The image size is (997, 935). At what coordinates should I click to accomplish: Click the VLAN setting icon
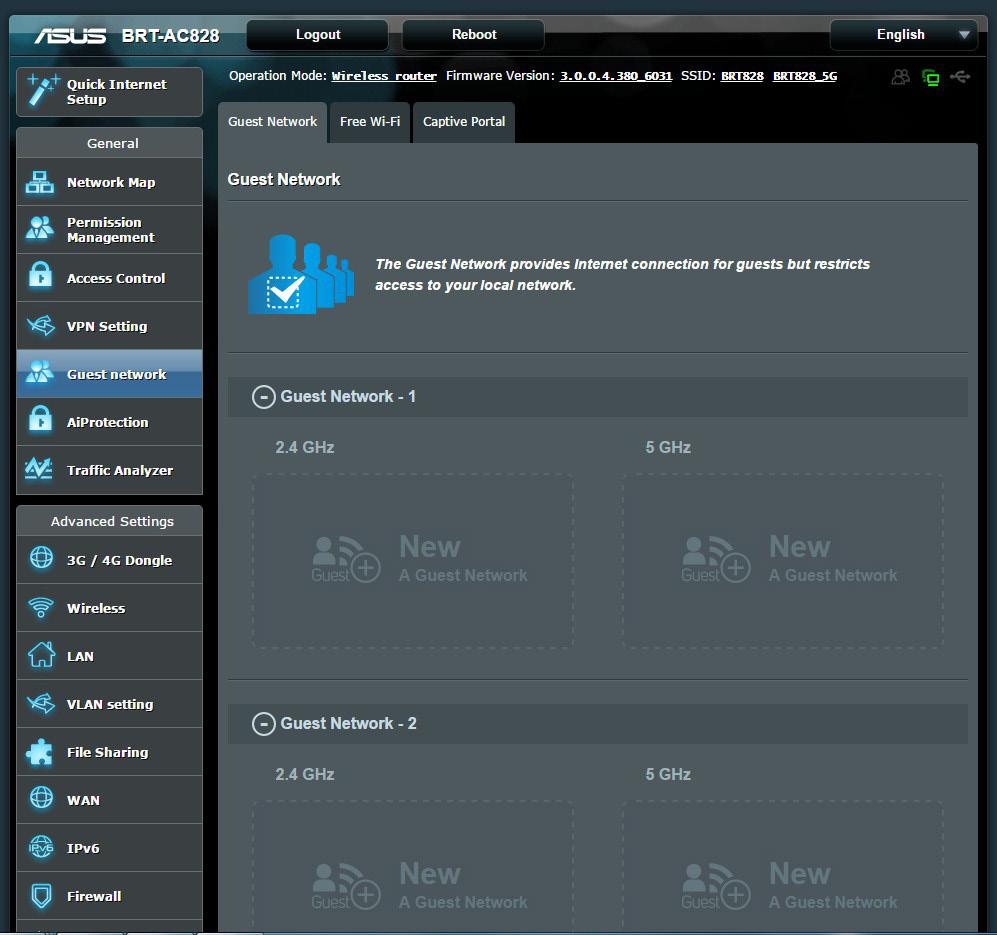[x=41, y=703]
